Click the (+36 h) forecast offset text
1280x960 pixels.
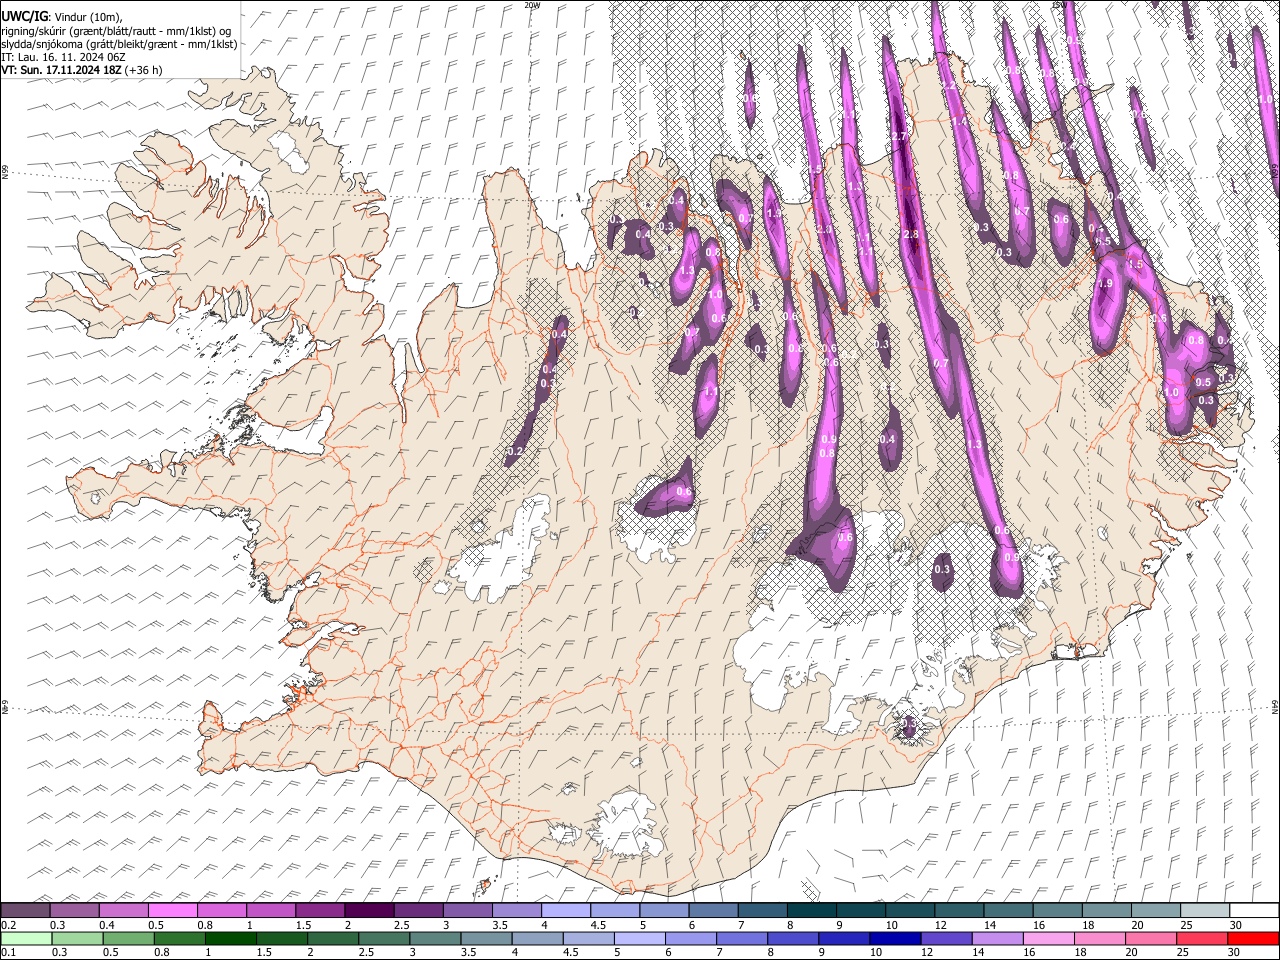click(x=143, y=70)
